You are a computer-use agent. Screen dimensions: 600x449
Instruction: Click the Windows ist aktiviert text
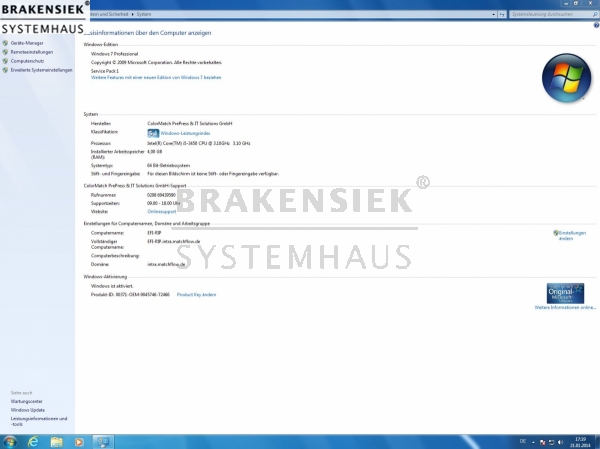click(x=112, y=286)
